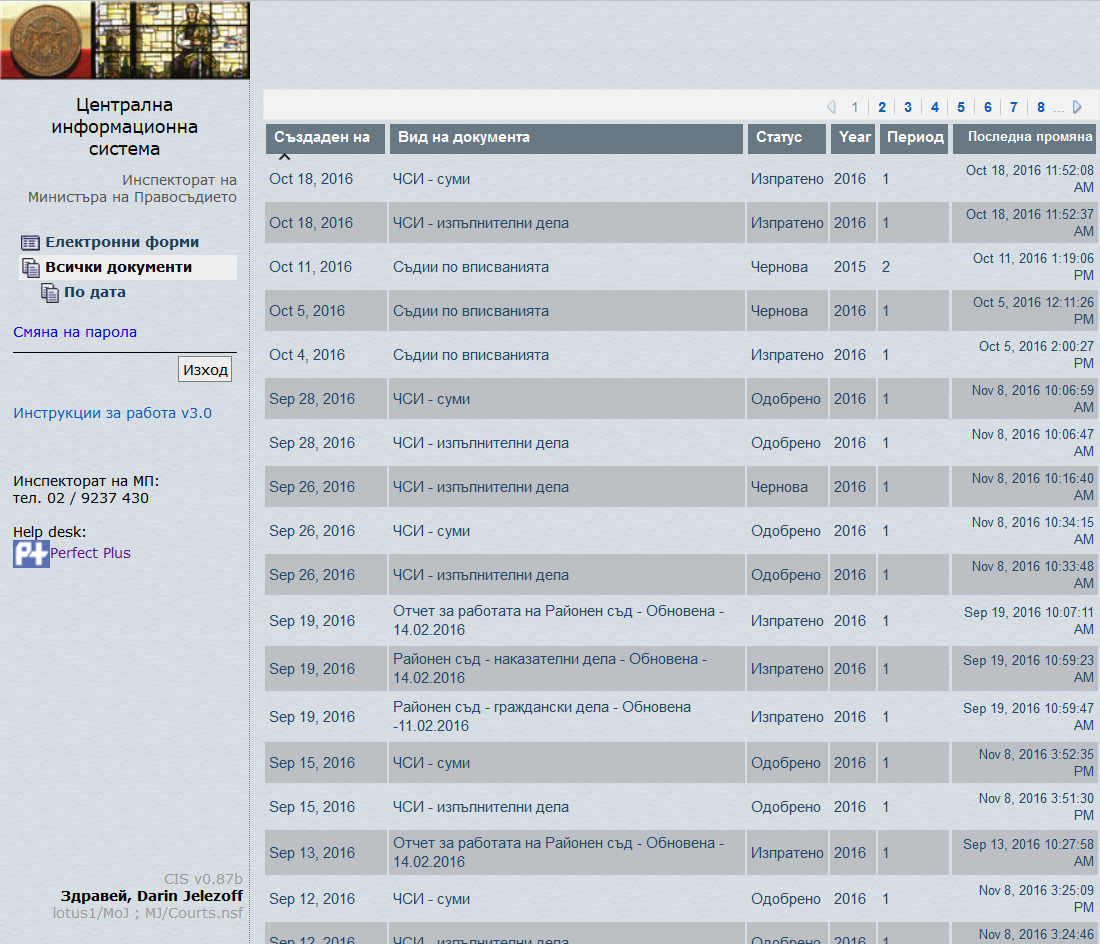Click the Изход logout button
Image resolution: width=1100 pixels, height=944 pixels.
tap(205, 370)
